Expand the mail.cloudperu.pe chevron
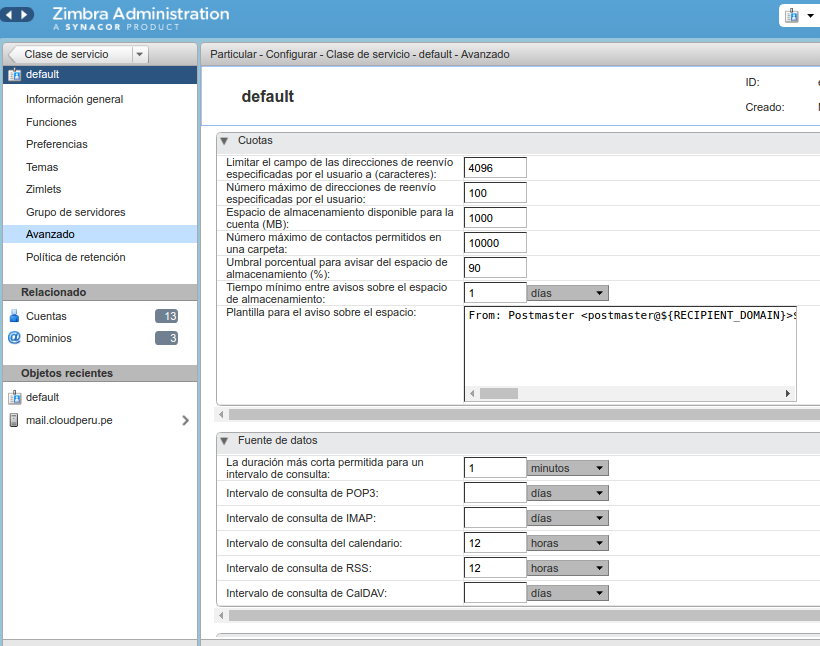 [185, 421]
